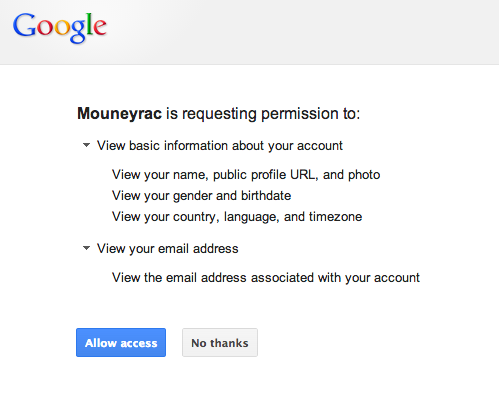Click the name, public profile URL, photo line
This screenshot has width=499, height=413.
point(246,175)
